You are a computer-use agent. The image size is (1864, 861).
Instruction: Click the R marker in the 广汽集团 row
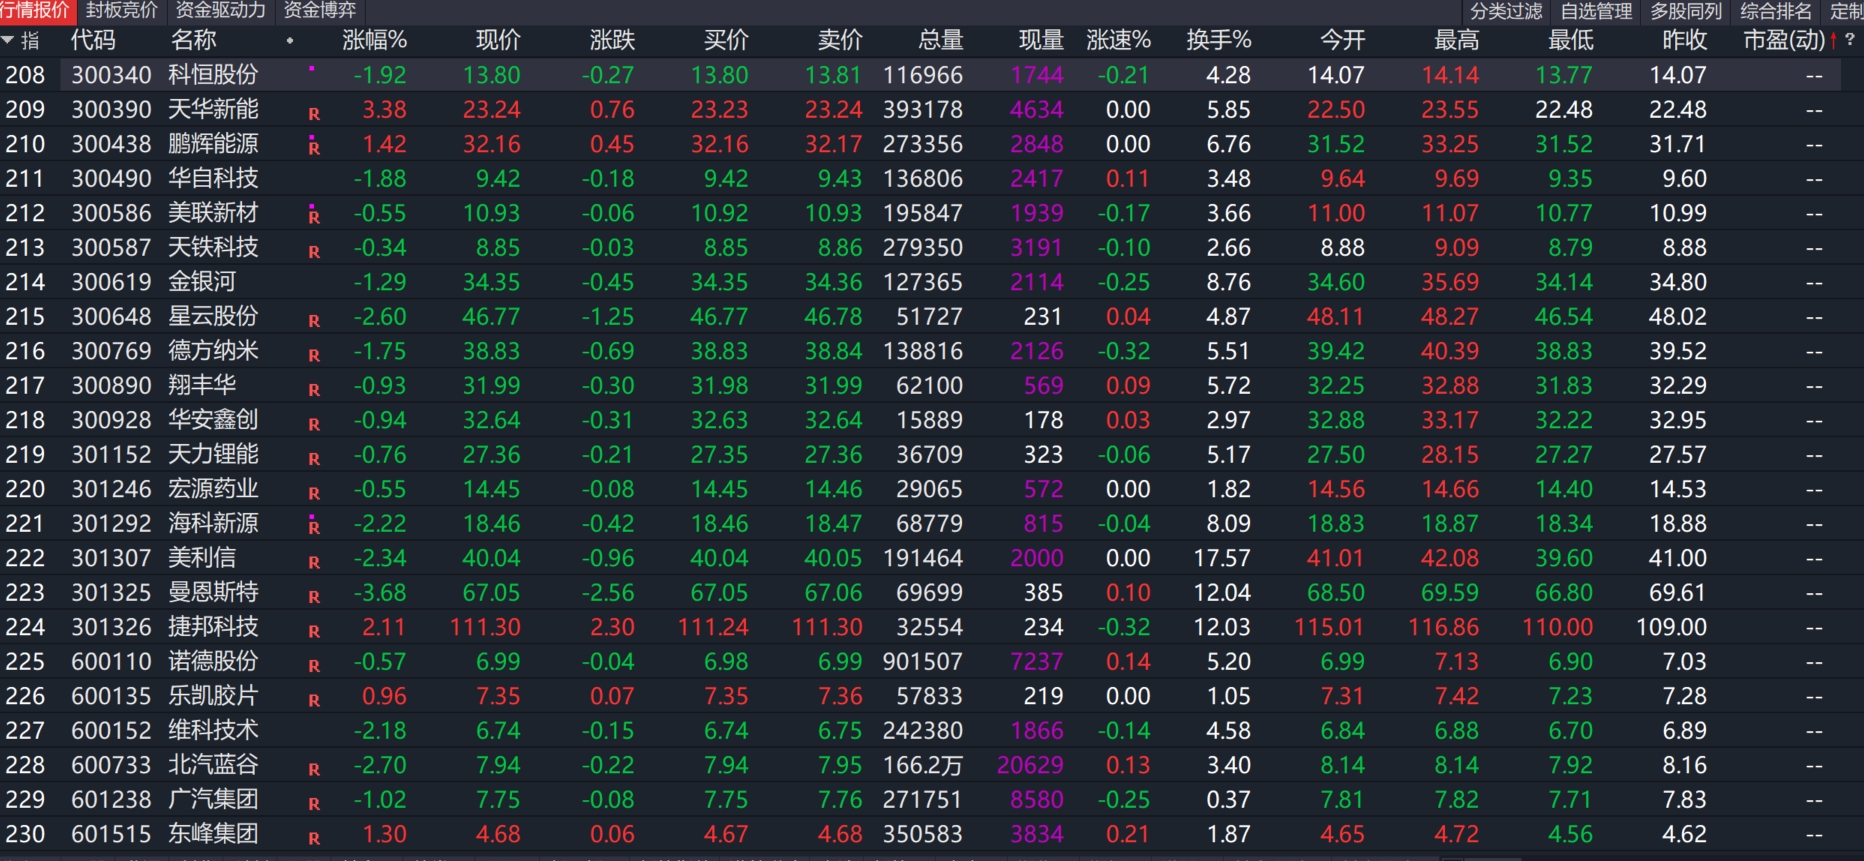pyautogui.click(x=314, y=804)
